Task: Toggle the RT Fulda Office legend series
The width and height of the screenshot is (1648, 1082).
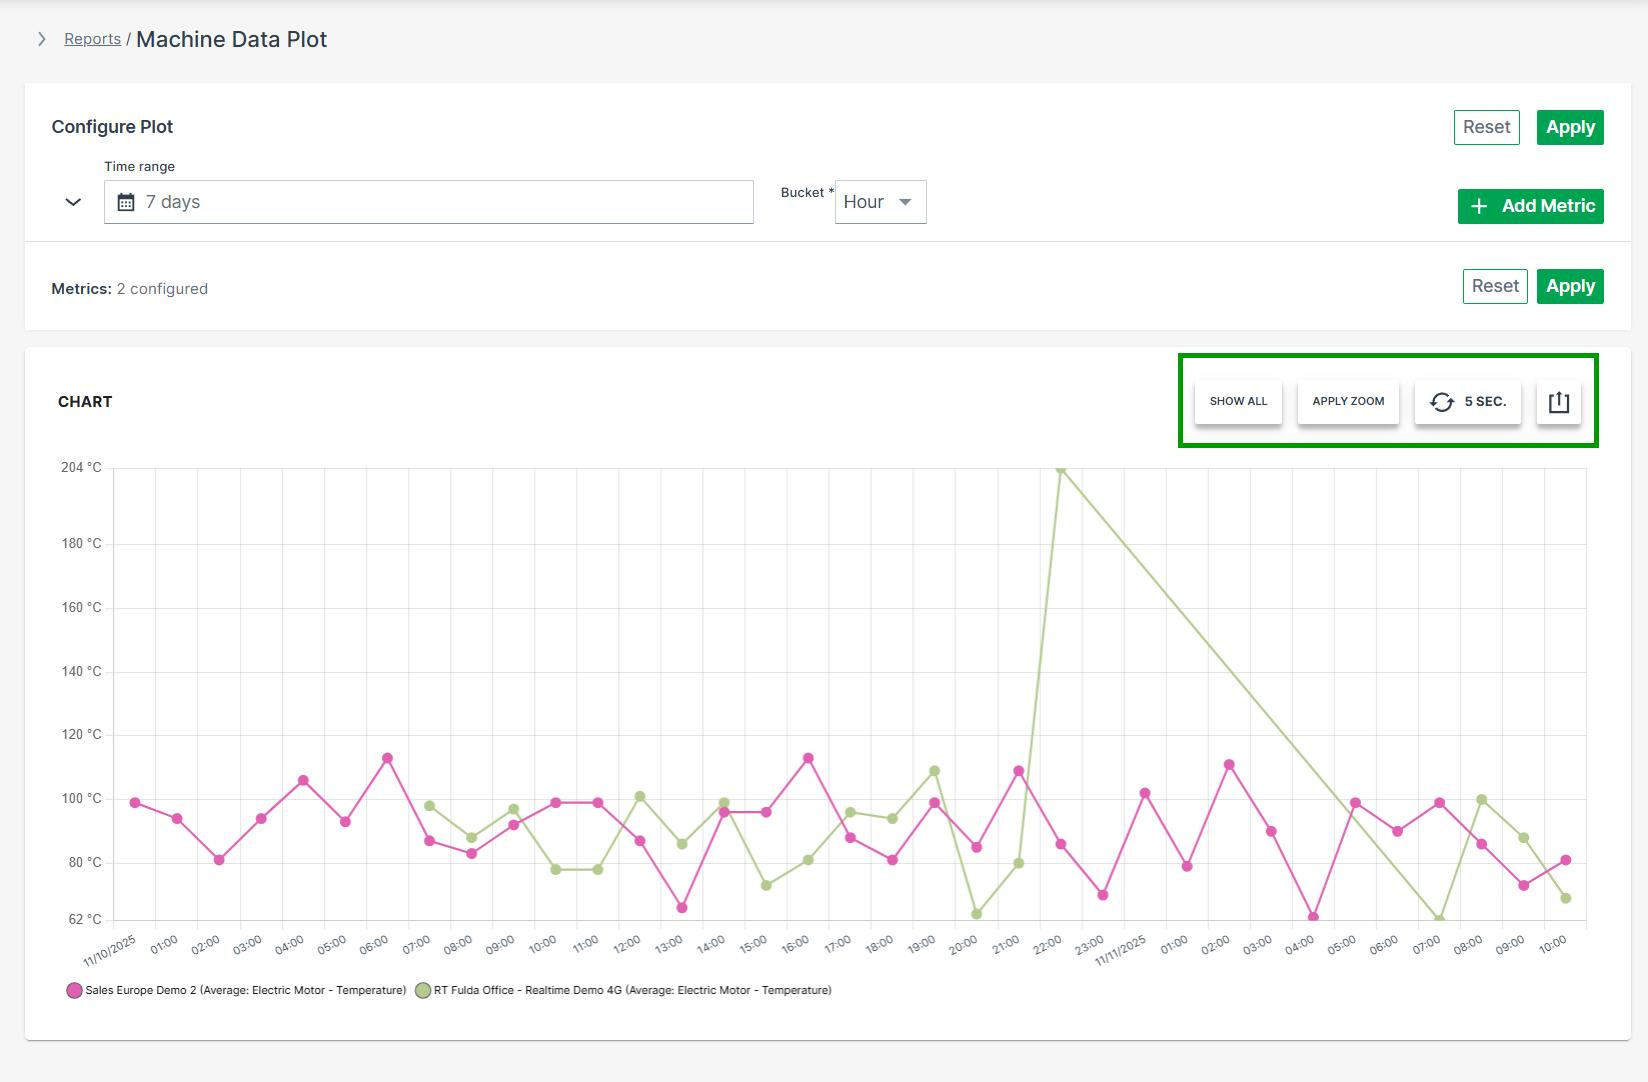Action: (x=632, y=990)
